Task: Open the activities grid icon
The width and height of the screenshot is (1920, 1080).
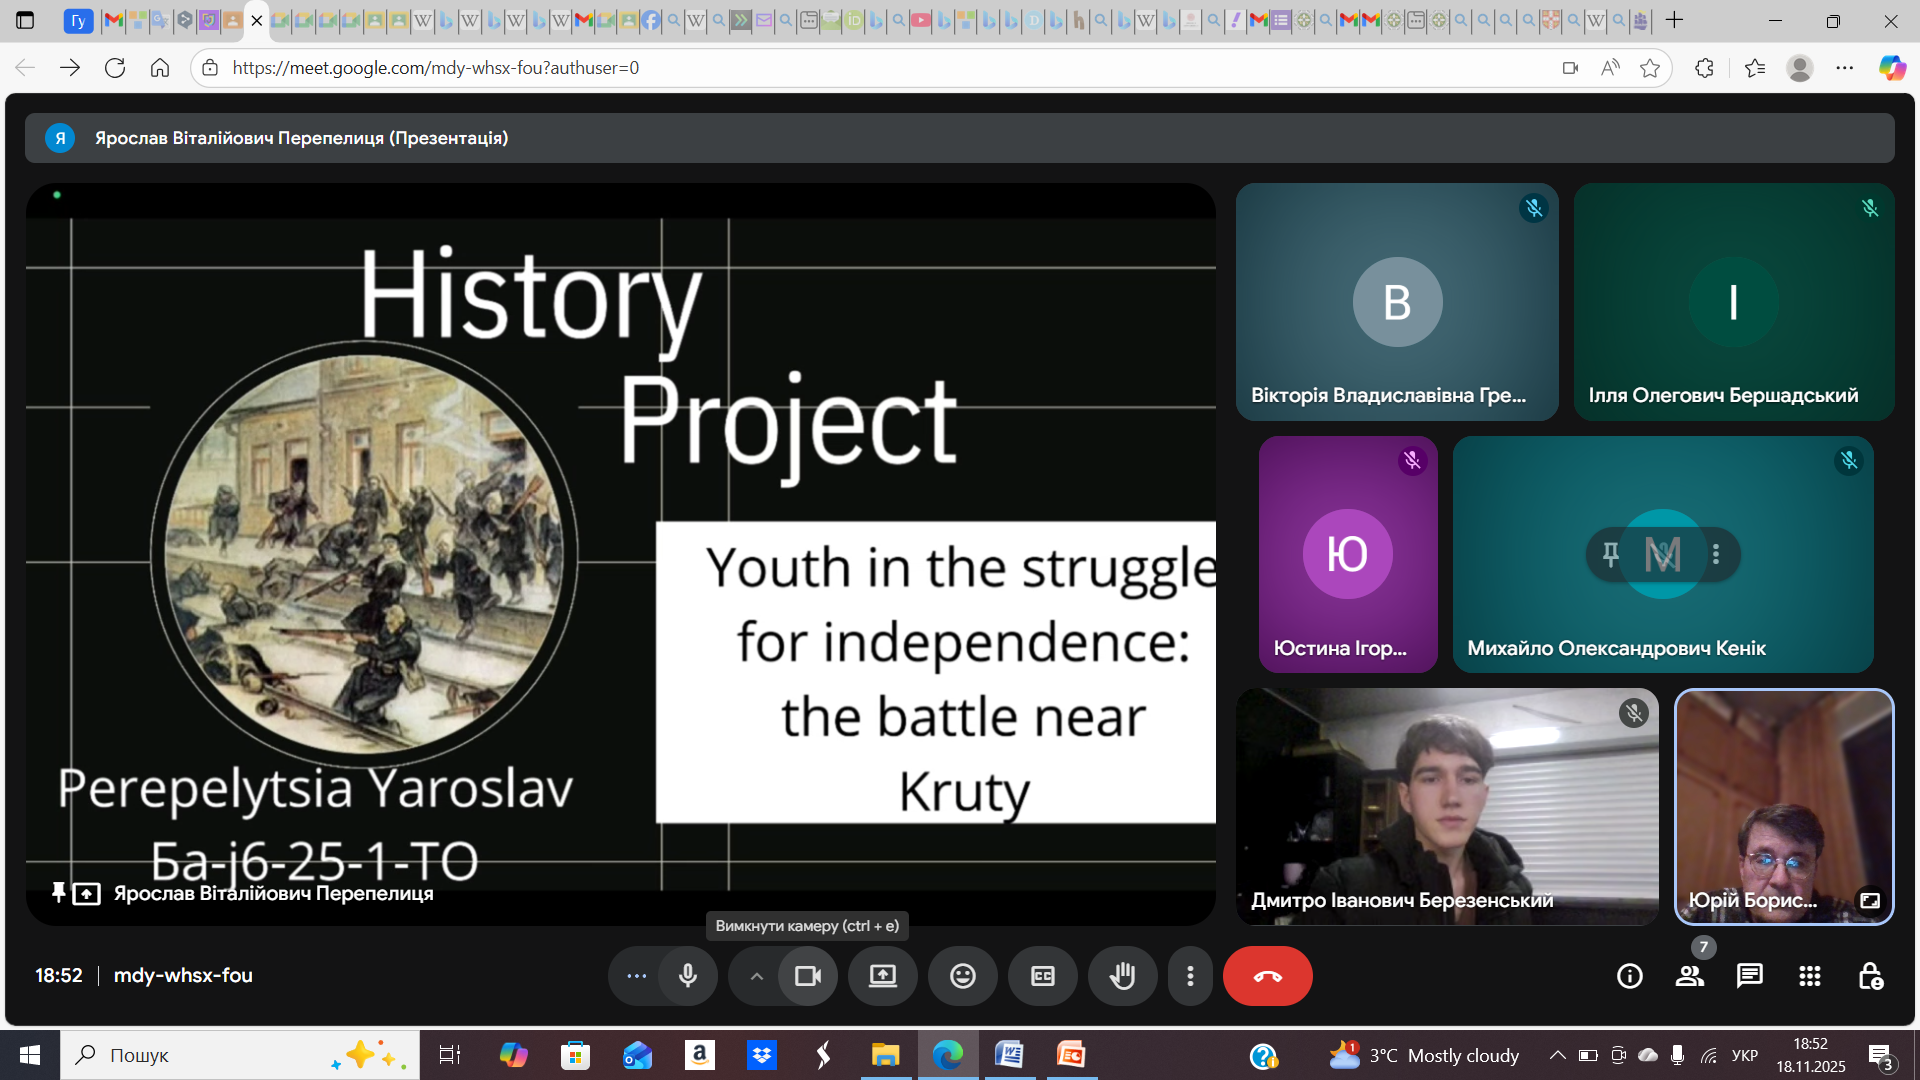Action: pos(1809,976)
